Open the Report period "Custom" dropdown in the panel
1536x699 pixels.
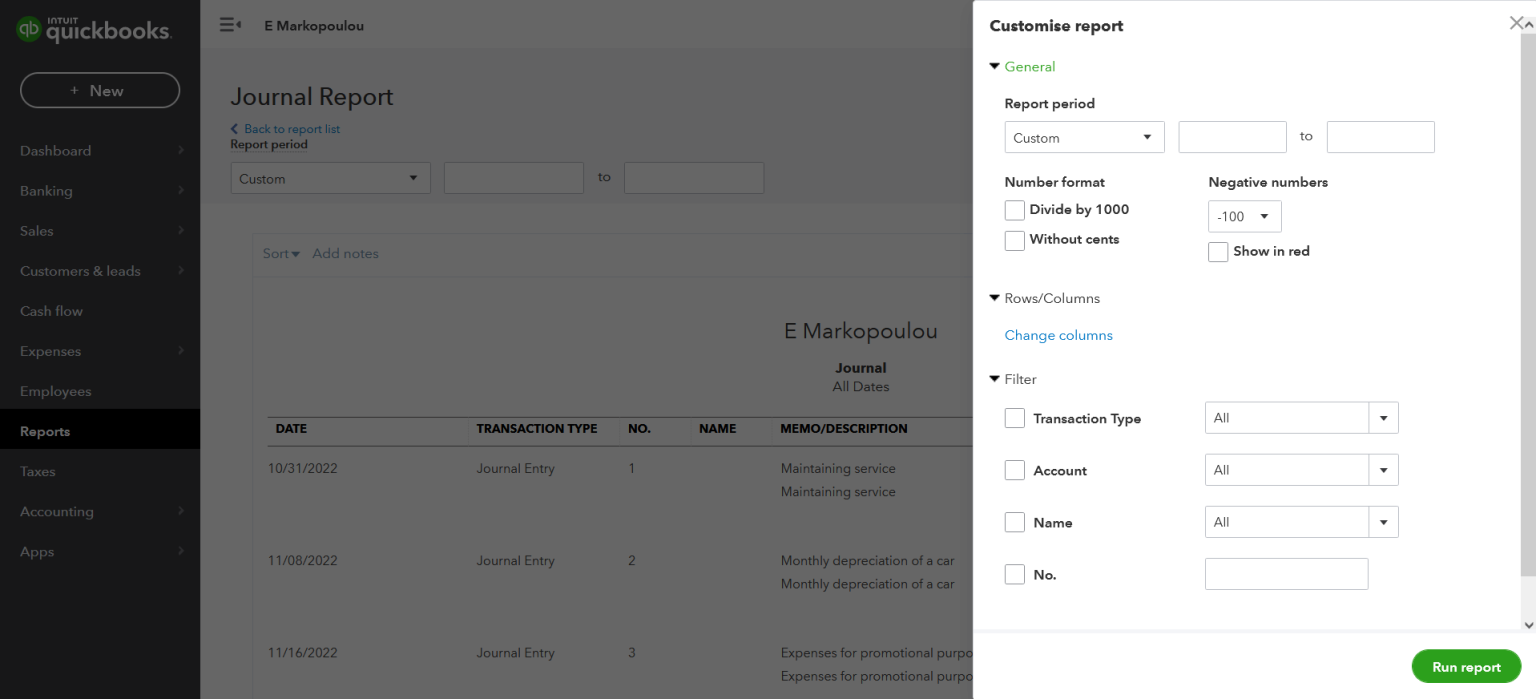pyautogui.click(x=1084, y=137)
